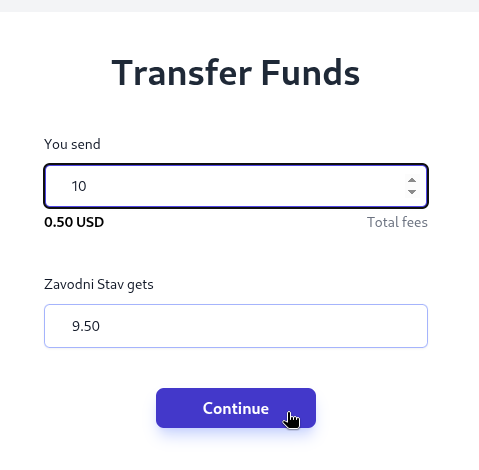Click the Zavodni Stav gets label
Screen dimensions: 479x470
tap(99, 285)
